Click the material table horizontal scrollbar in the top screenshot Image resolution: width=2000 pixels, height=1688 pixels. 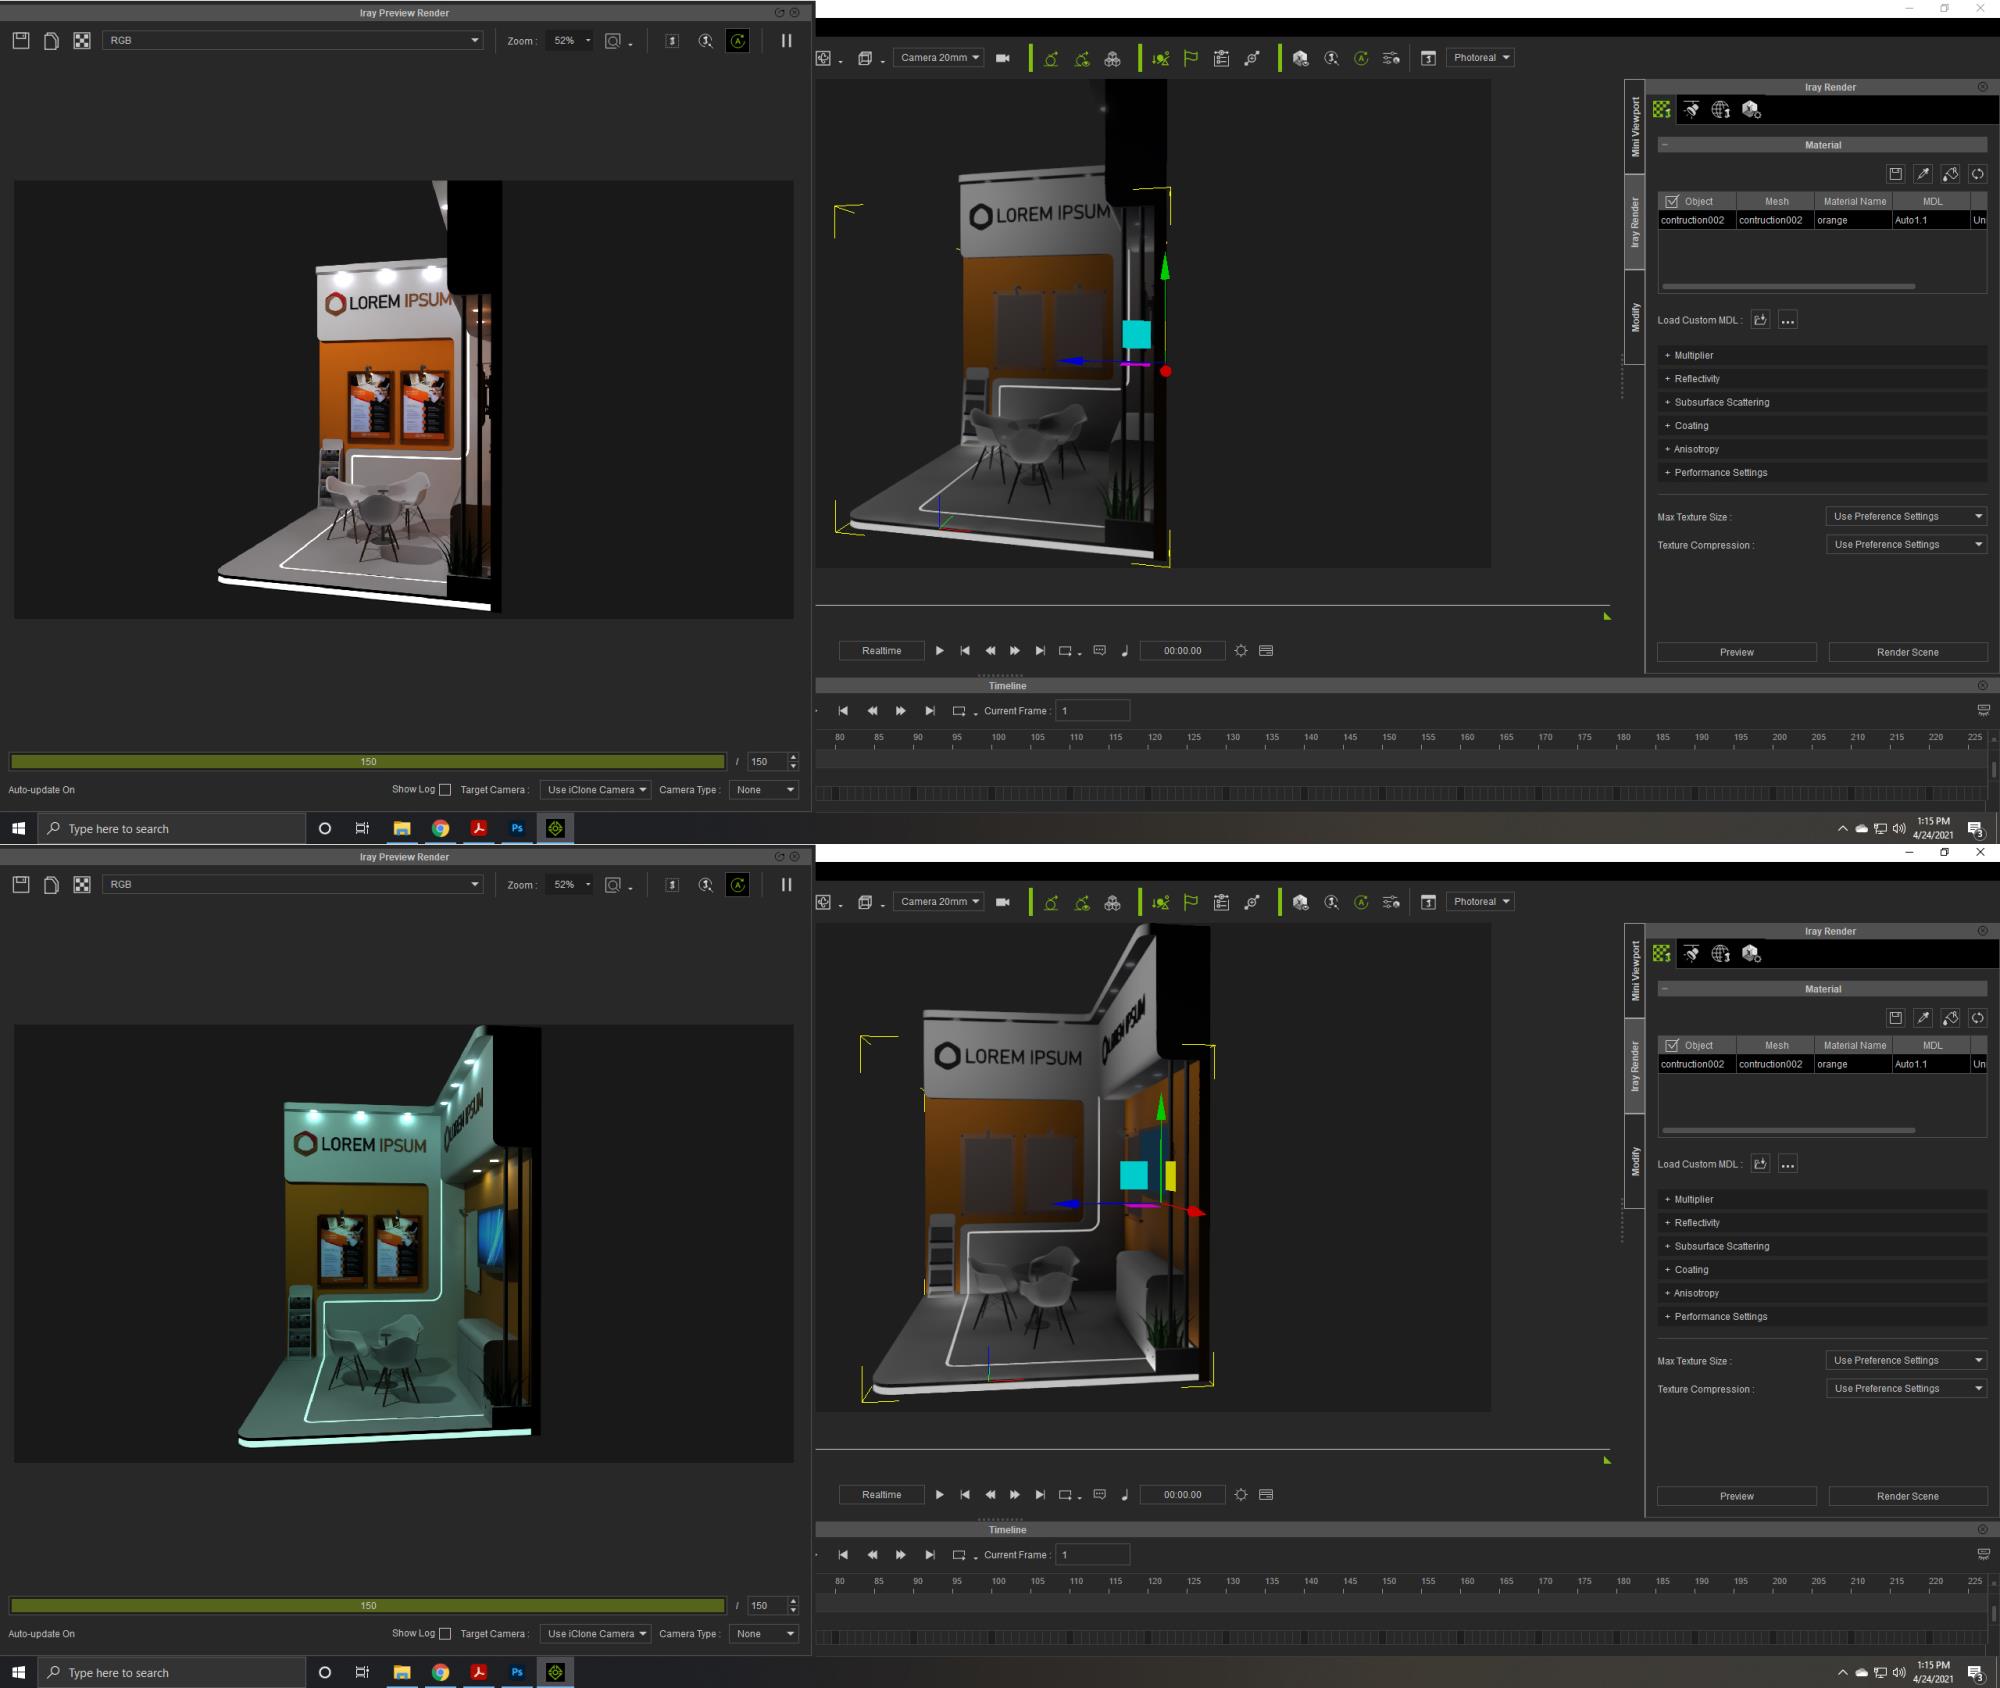1788,287
